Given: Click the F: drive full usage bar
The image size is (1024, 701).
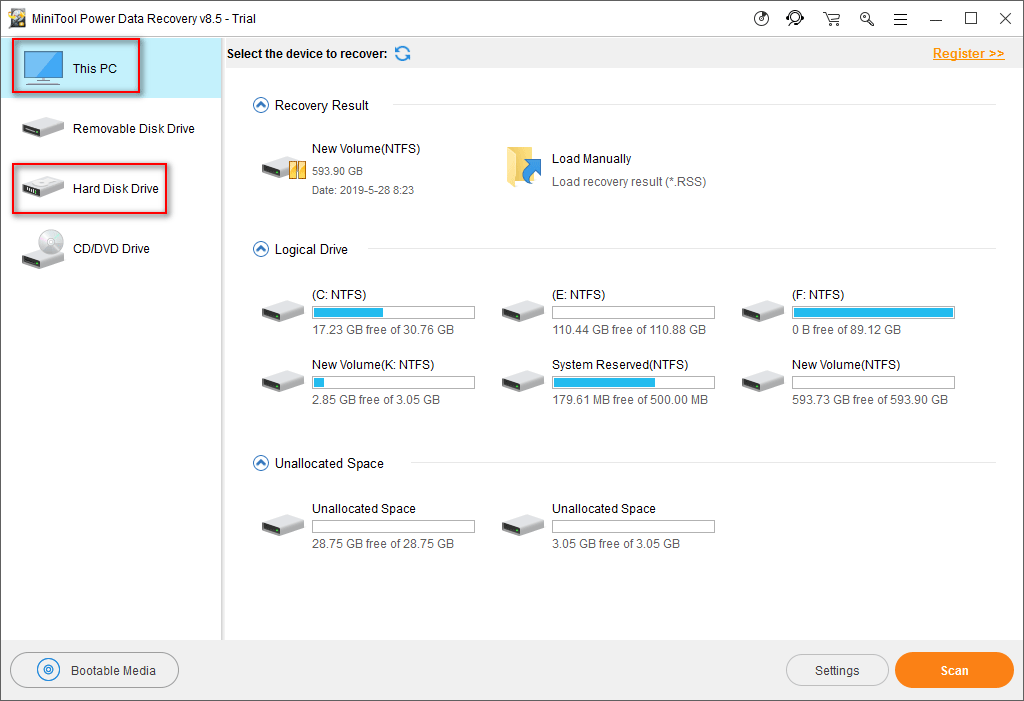Looking at the screenshot, I should click(873, 312).
